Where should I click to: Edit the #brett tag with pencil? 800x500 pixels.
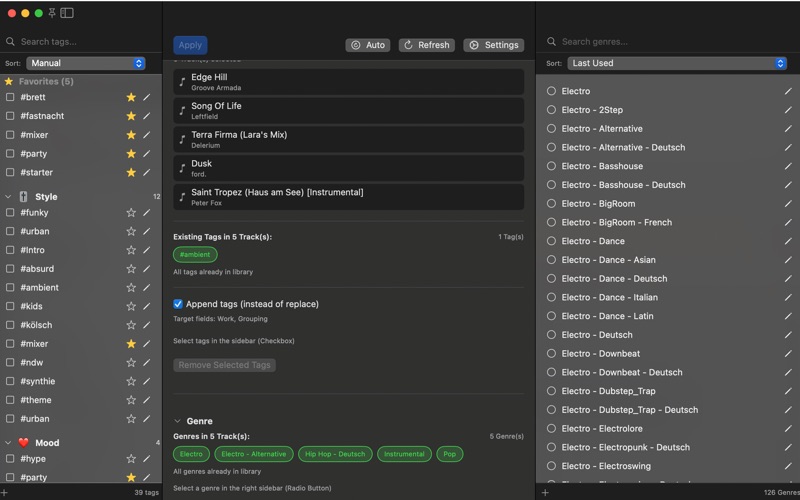tap(146, 97)
